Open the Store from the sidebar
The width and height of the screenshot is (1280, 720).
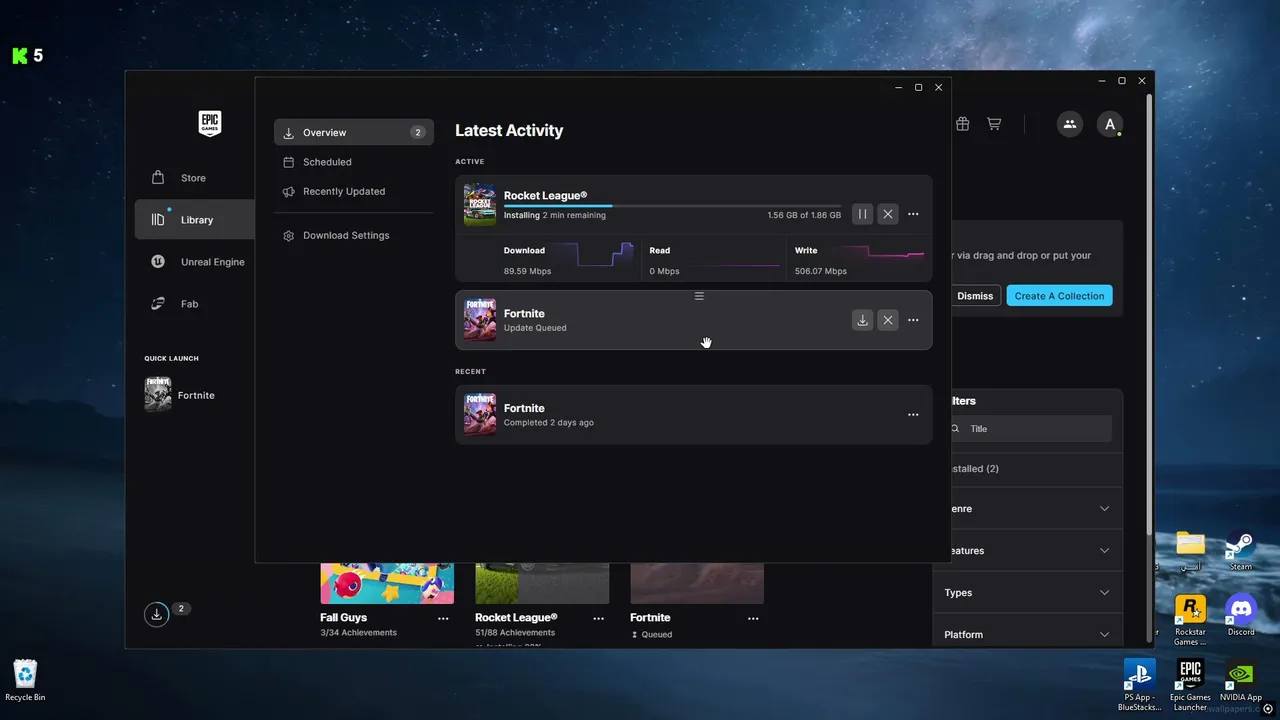(194, 178)
